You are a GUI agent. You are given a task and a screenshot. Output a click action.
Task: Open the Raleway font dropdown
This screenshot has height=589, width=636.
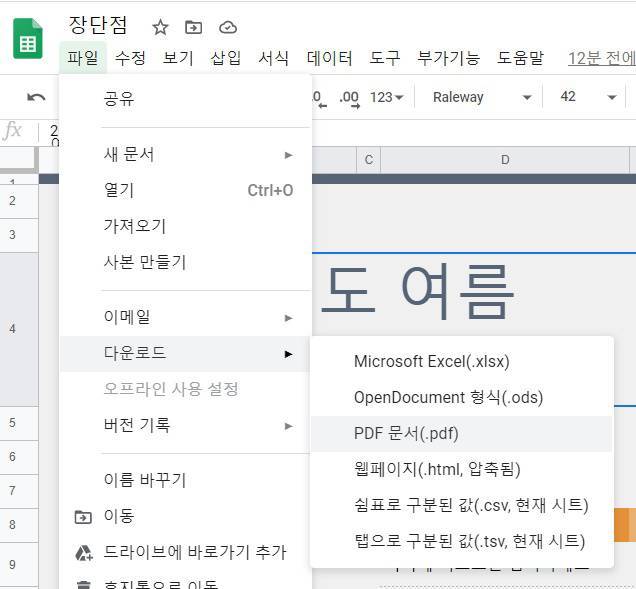[481, 97]
